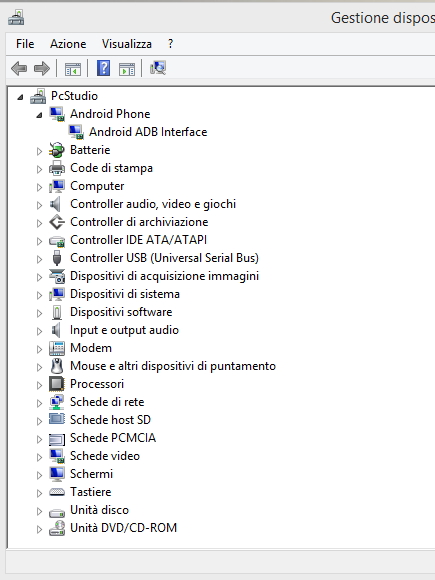Viewport: 435px width, 580px height.
Task: Scan for hardware changes toolbar icon
Action: (158, 68)
